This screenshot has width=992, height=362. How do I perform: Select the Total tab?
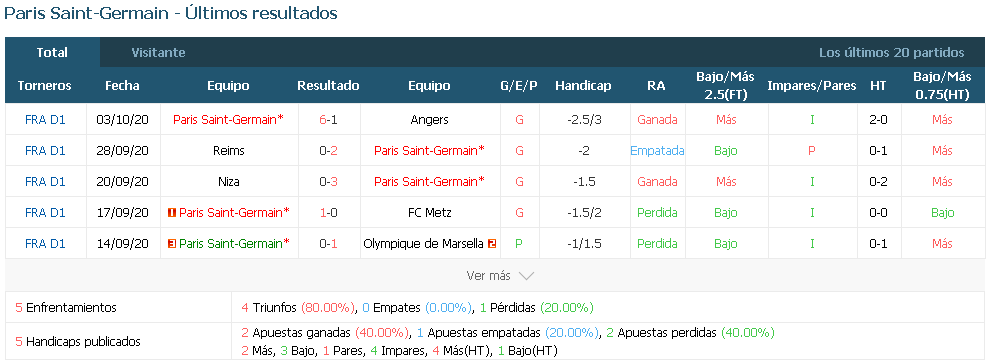click(52, 53)
